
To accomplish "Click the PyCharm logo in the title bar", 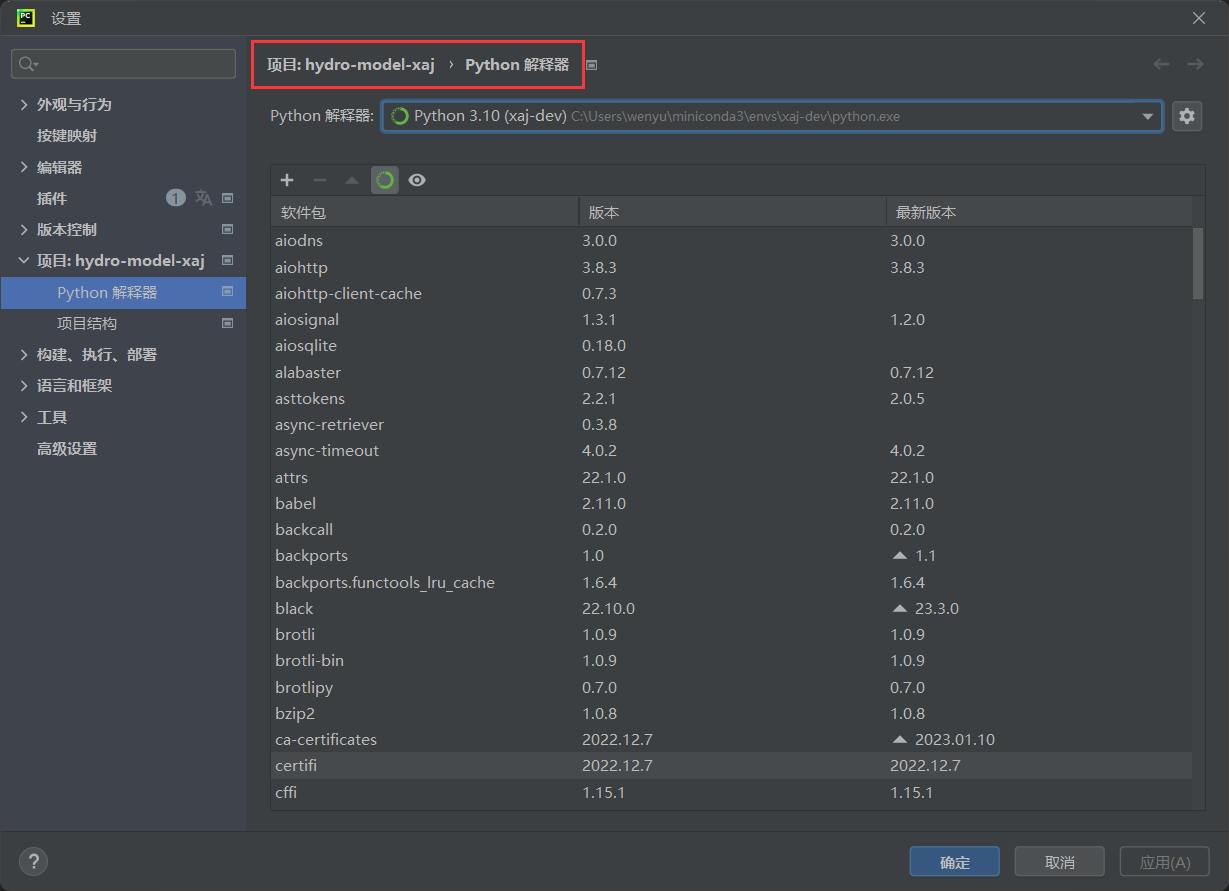I will pyautogui.click(x=24, y=17).
